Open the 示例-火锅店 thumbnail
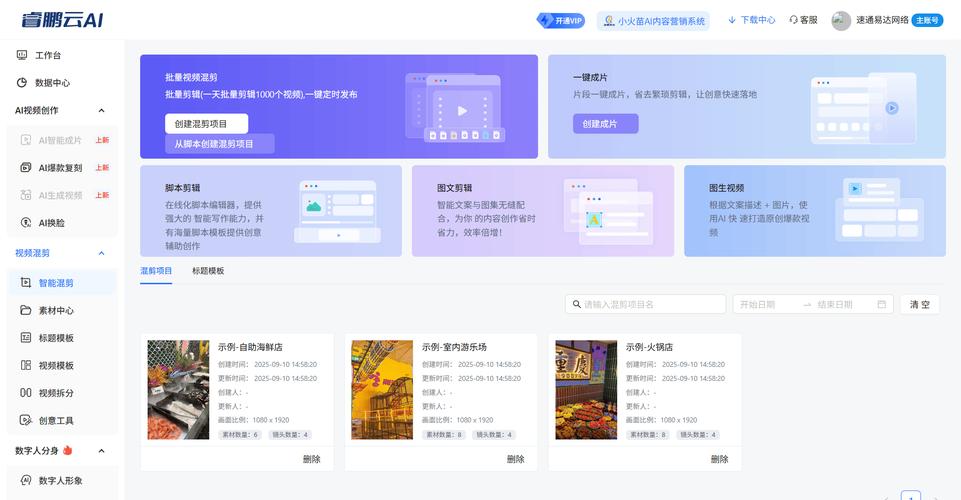The width and height of the screenshot is (961, 500). pyautogui.click(x=587, y=390)
